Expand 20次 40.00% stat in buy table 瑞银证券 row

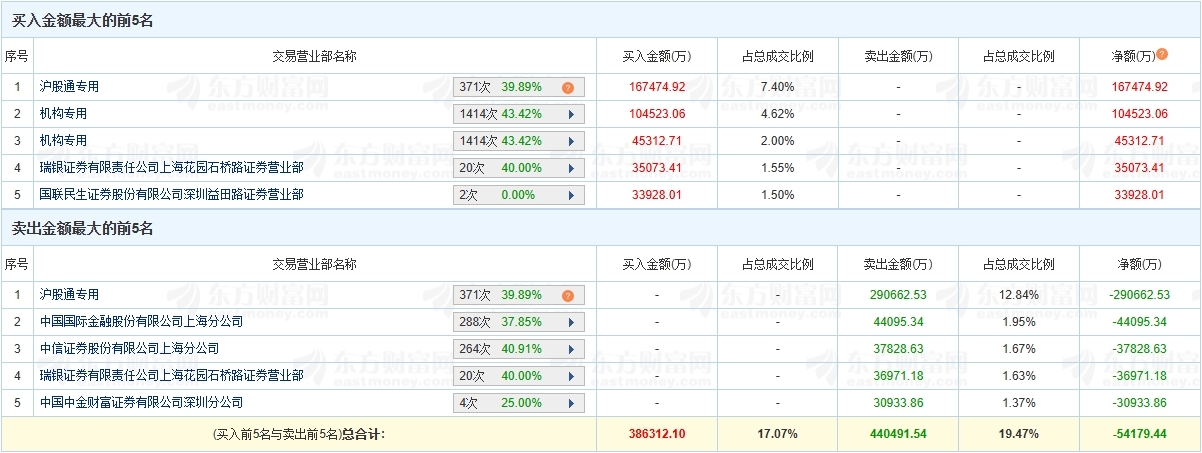click(x=571, y=168)
